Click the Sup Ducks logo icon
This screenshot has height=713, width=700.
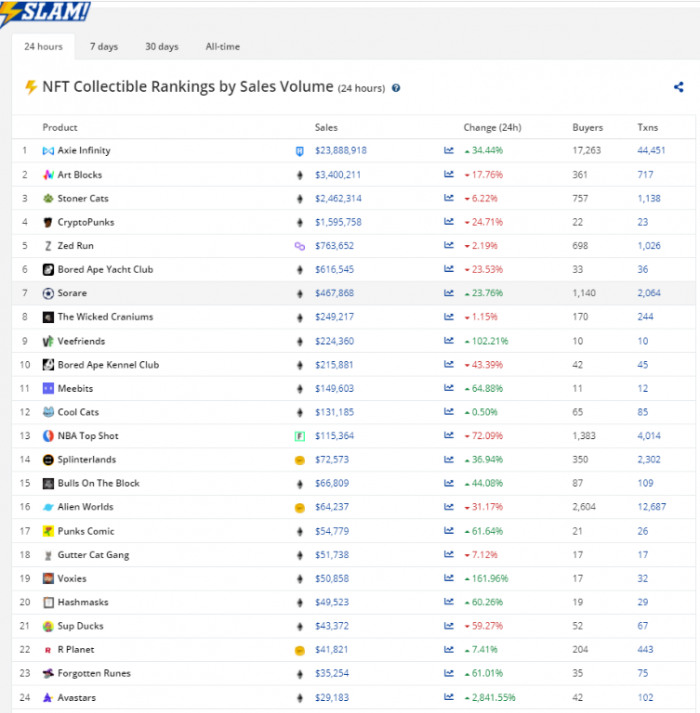(48, 626)
